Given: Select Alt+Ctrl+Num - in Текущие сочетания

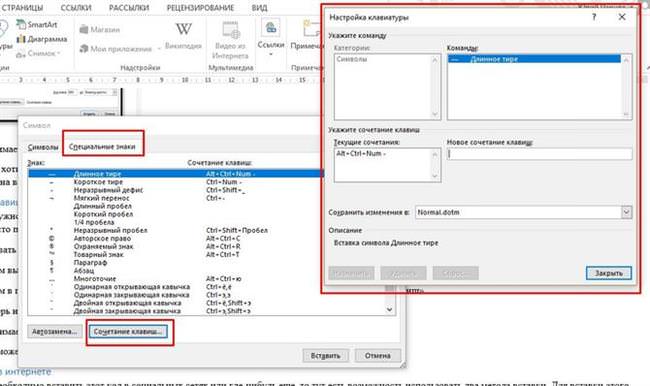Looking at the screenshot, I should point(361,154).
